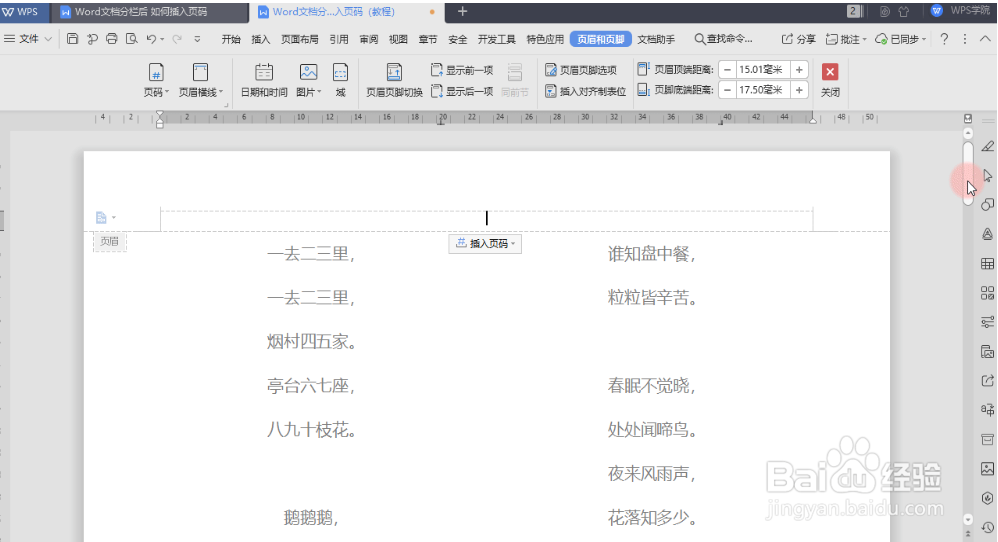Click the right indent marker on ruler
This screenshot has height=542, width=998.
[x=813, y=119]
